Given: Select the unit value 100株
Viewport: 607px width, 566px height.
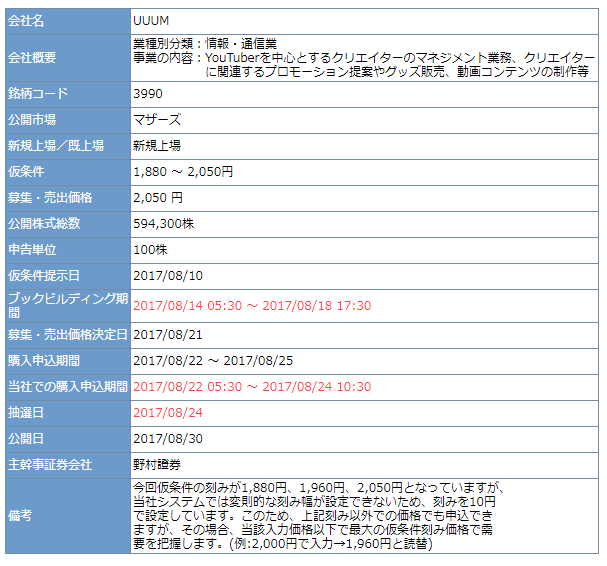Looking at the screenshot, I should pos(150,250).
